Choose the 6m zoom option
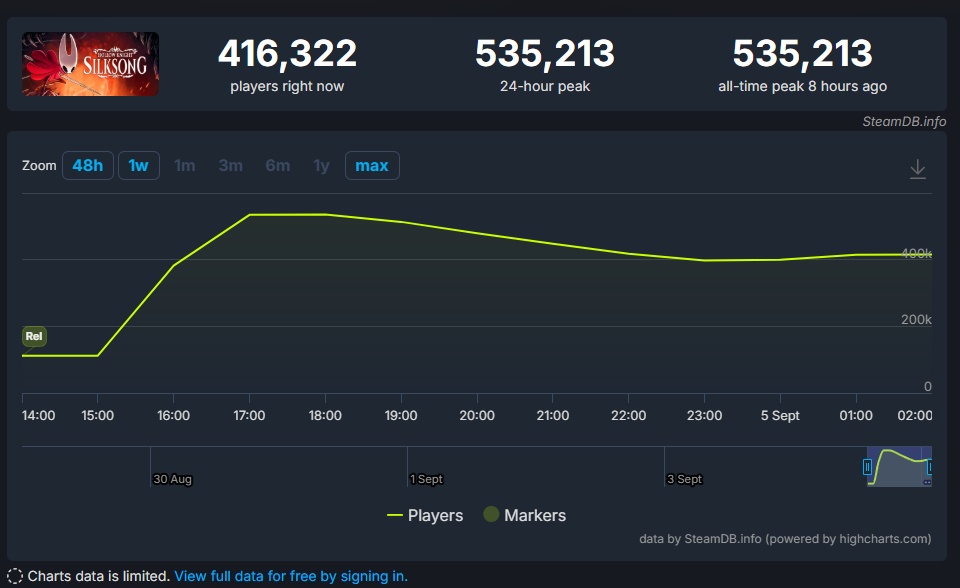The height and width of the screenshot is (588, 960). 277,165
